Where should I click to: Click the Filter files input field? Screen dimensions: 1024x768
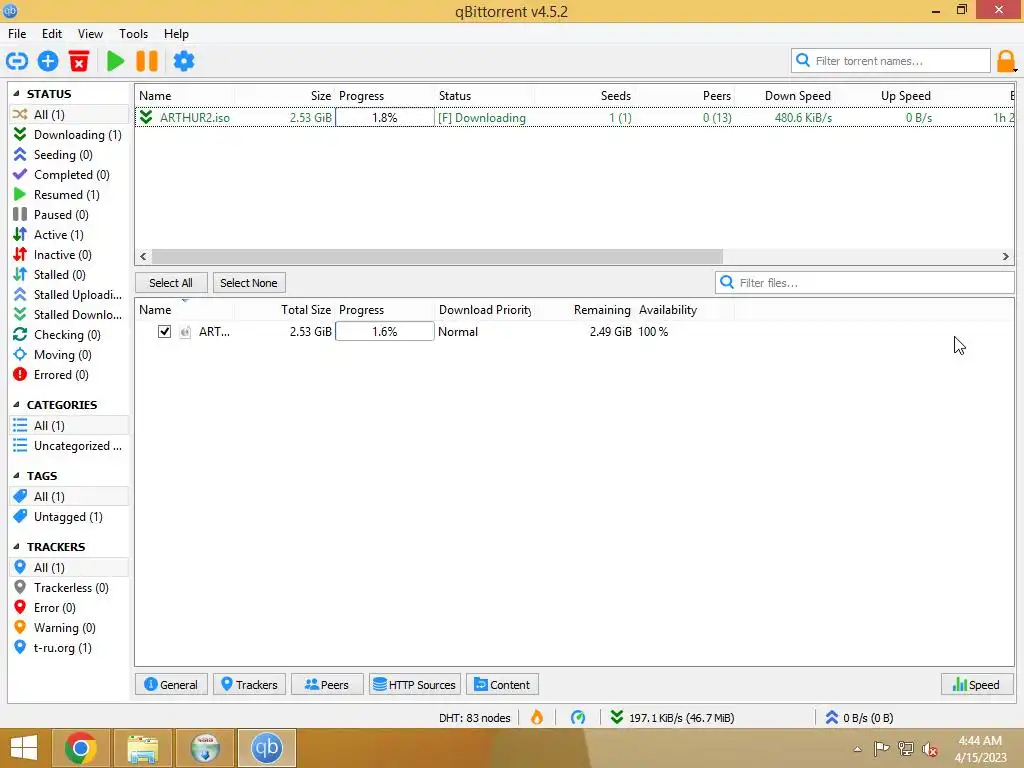tap(865, 283)
